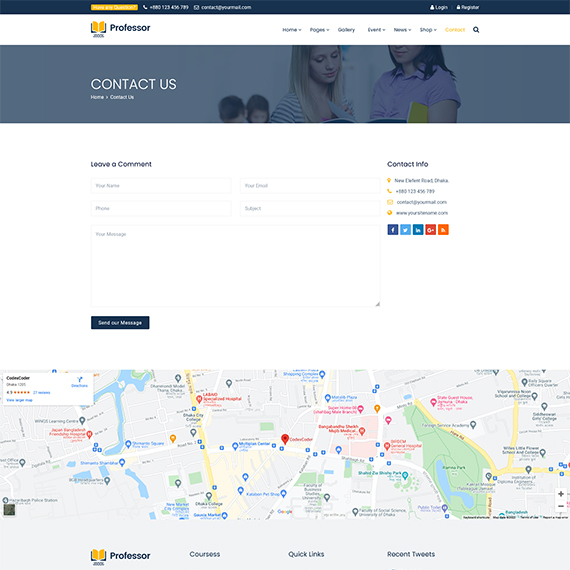Click the Facebook social icon
570x570 pixels.
coord(393,230)
